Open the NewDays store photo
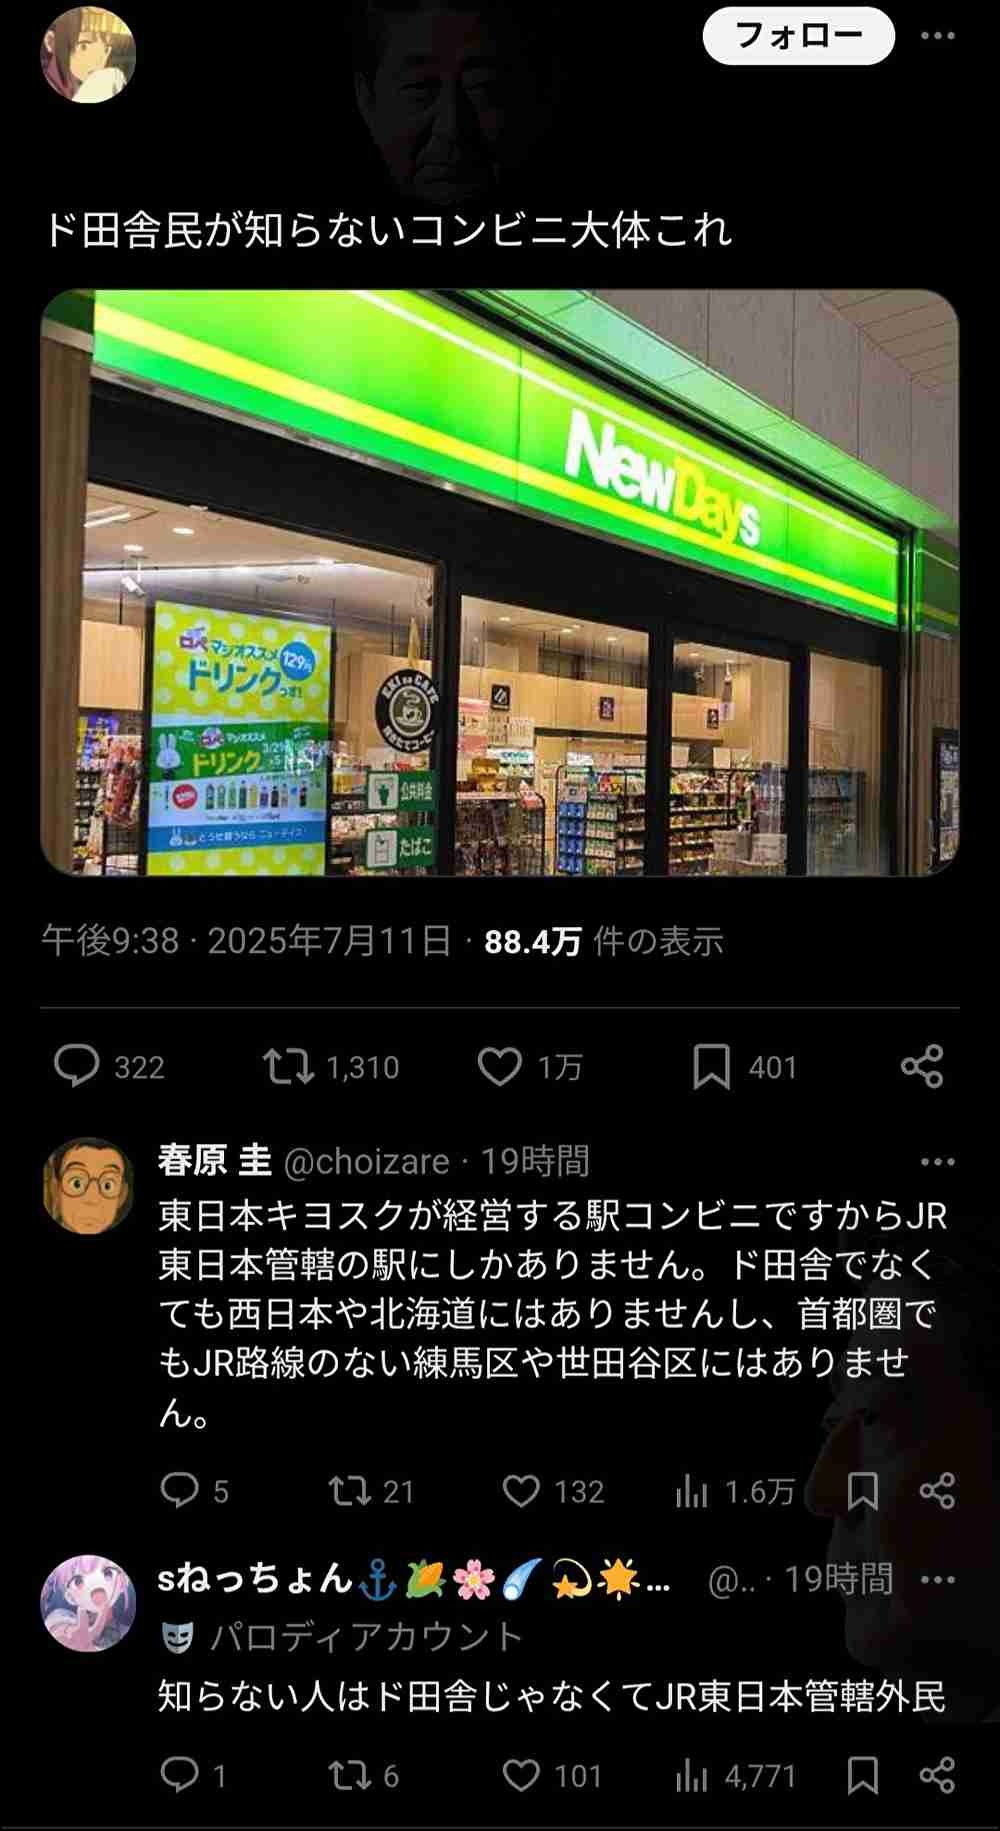The height and width of the screenshot is (1831, 1000). [500, 583]
